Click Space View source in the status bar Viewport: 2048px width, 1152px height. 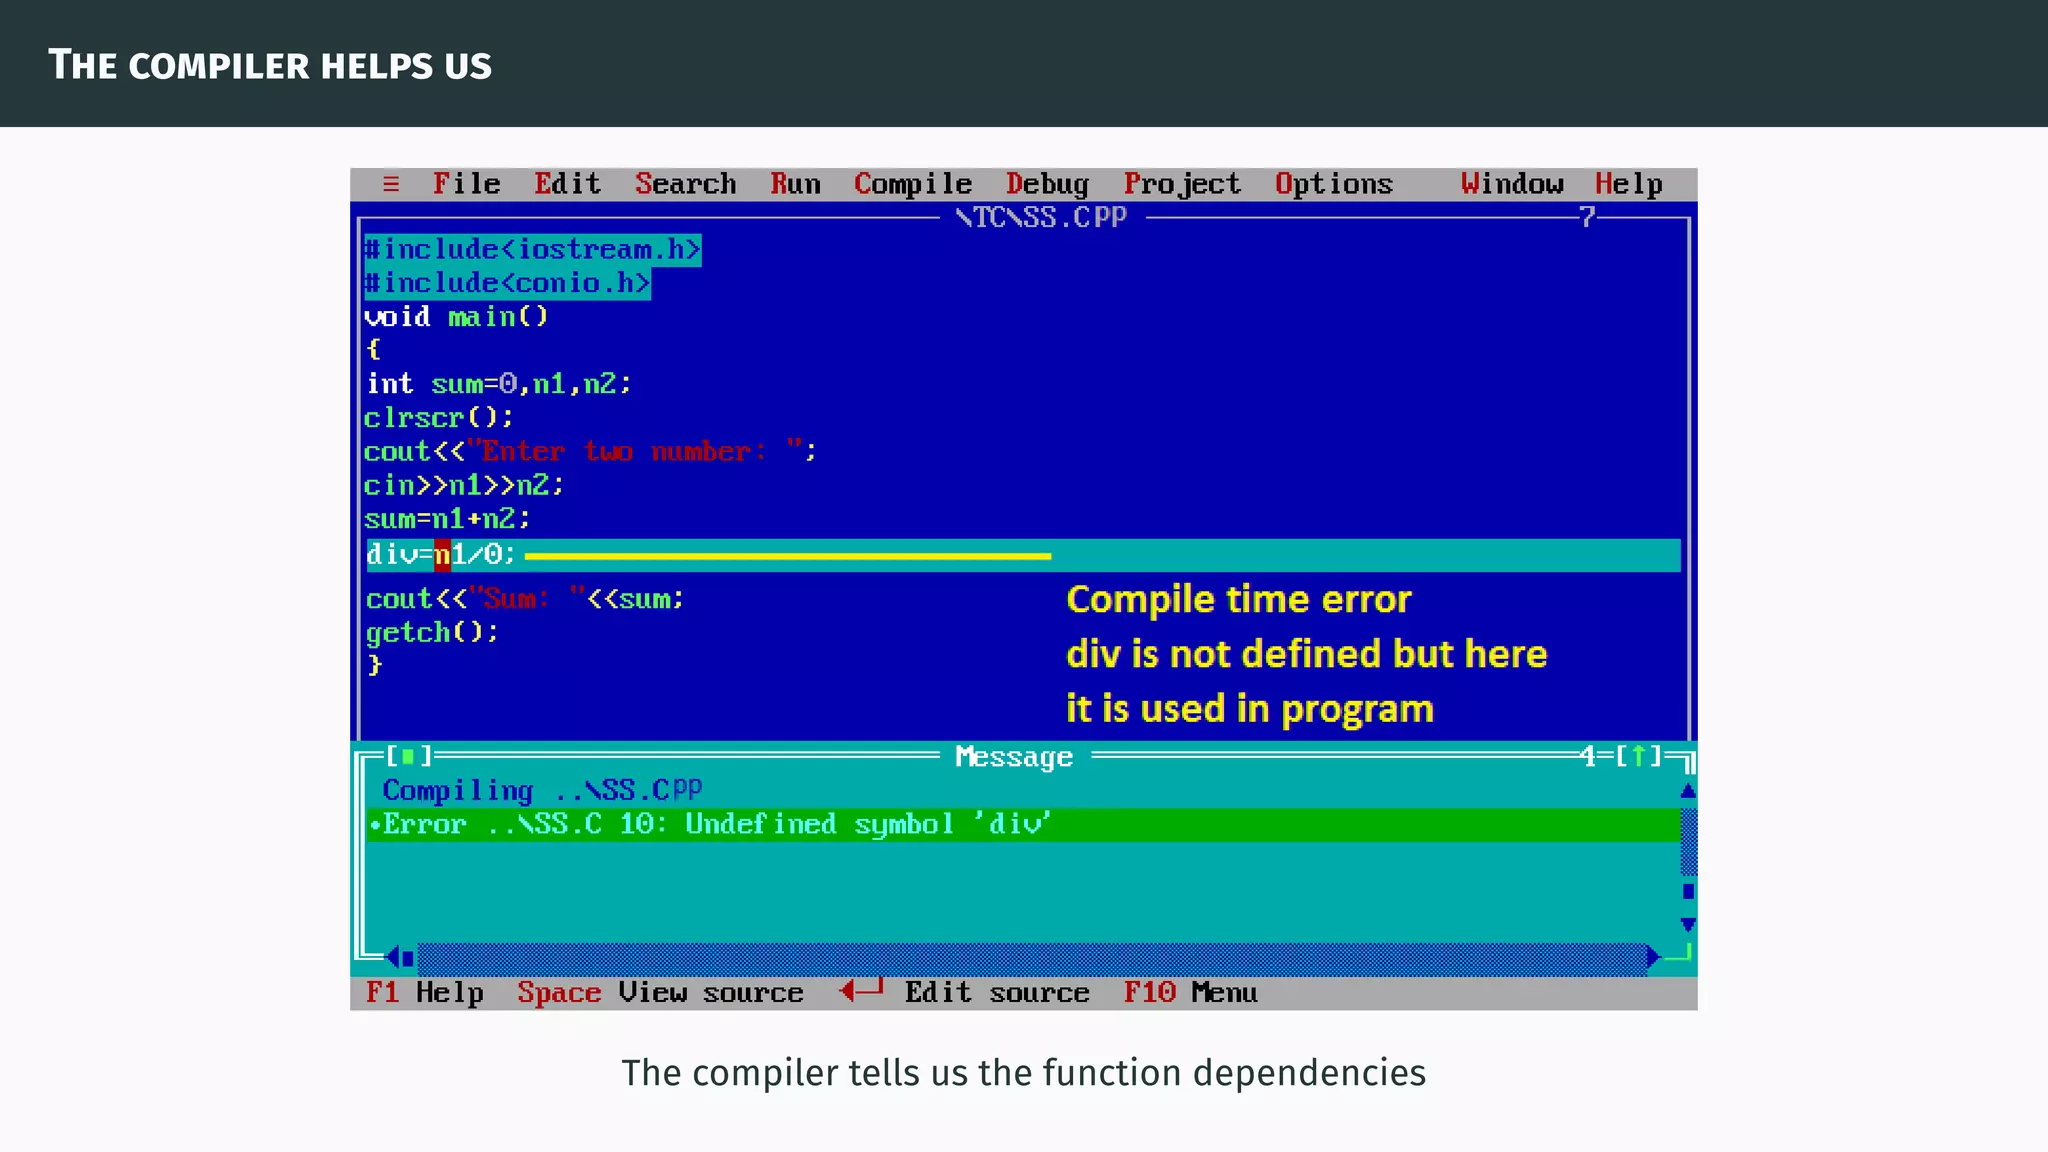coord(660,992)
